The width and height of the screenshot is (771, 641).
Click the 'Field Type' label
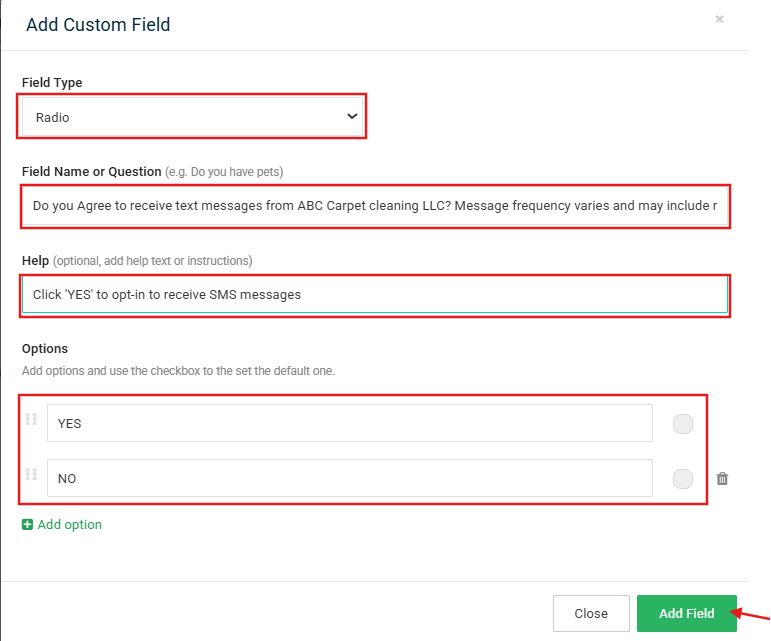coord(52,83)
